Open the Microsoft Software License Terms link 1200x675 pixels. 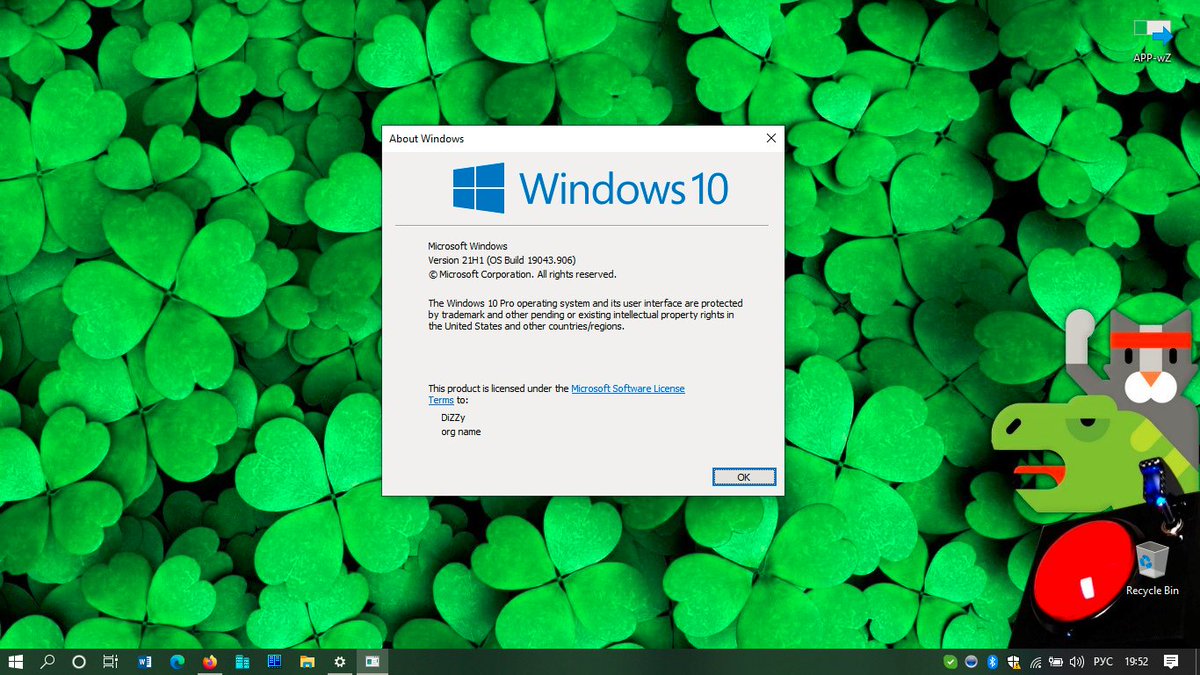(557, 394)
